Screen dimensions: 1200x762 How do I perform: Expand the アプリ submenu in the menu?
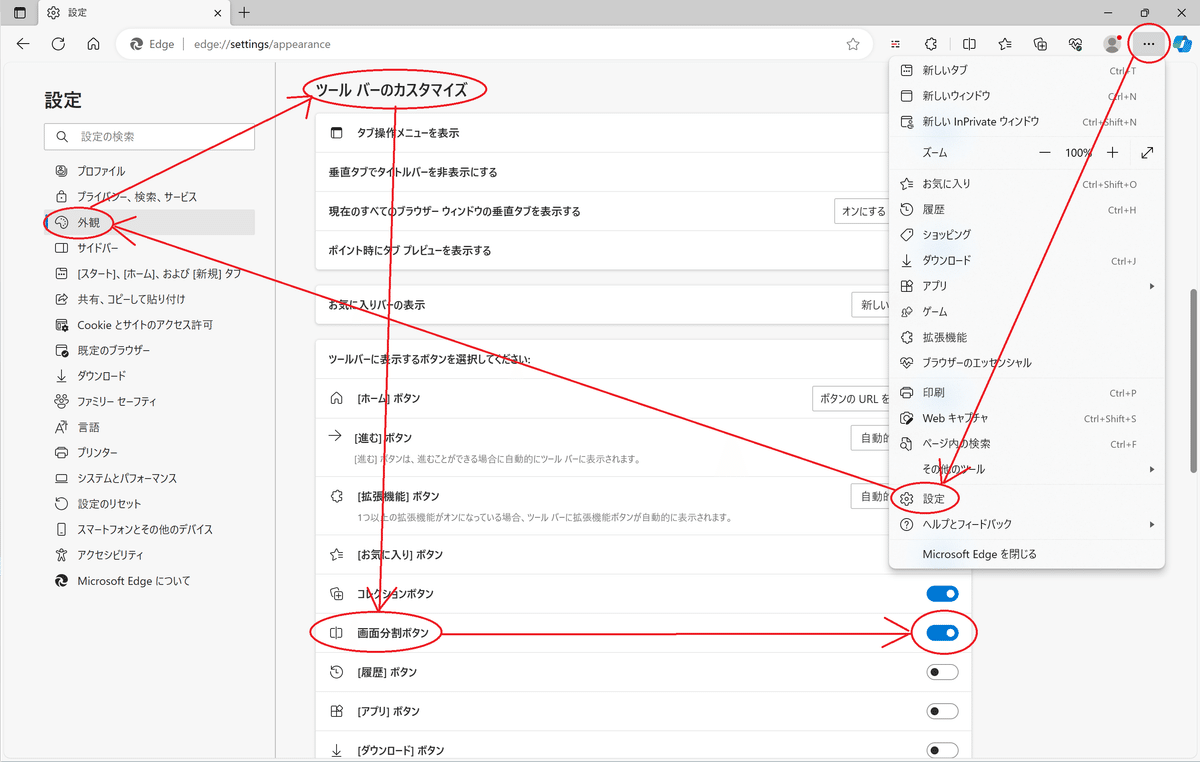pos(1027,286)
